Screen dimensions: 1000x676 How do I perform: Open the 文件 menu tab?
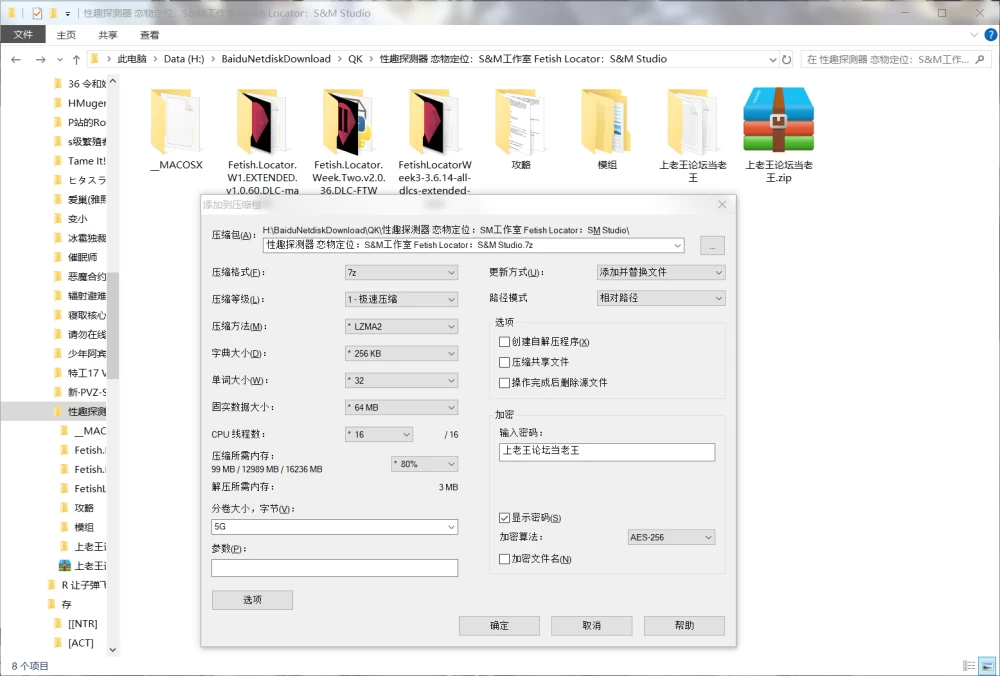tap(23, 34)
